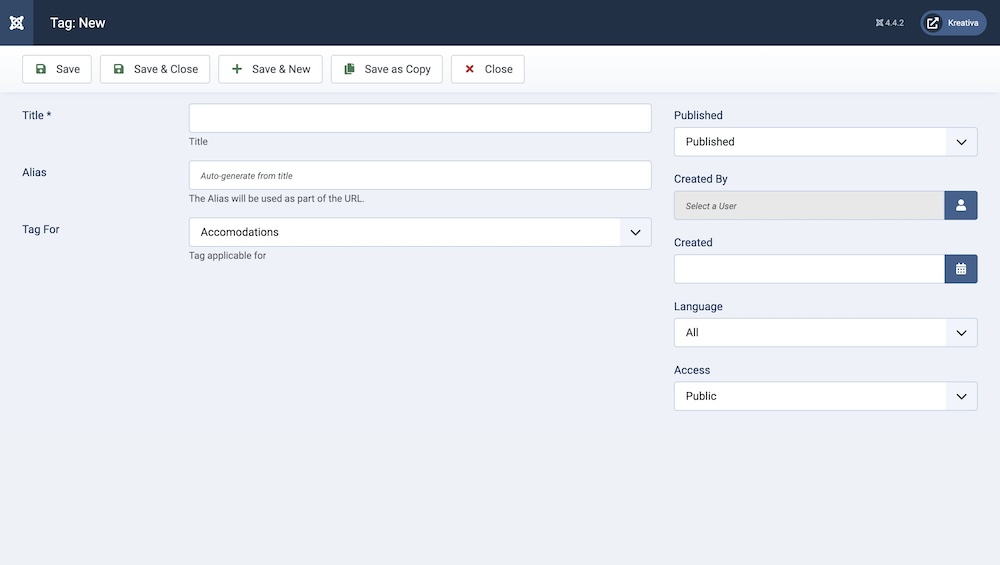
Task: Click the Tag: New page heading
Action: 78,22
